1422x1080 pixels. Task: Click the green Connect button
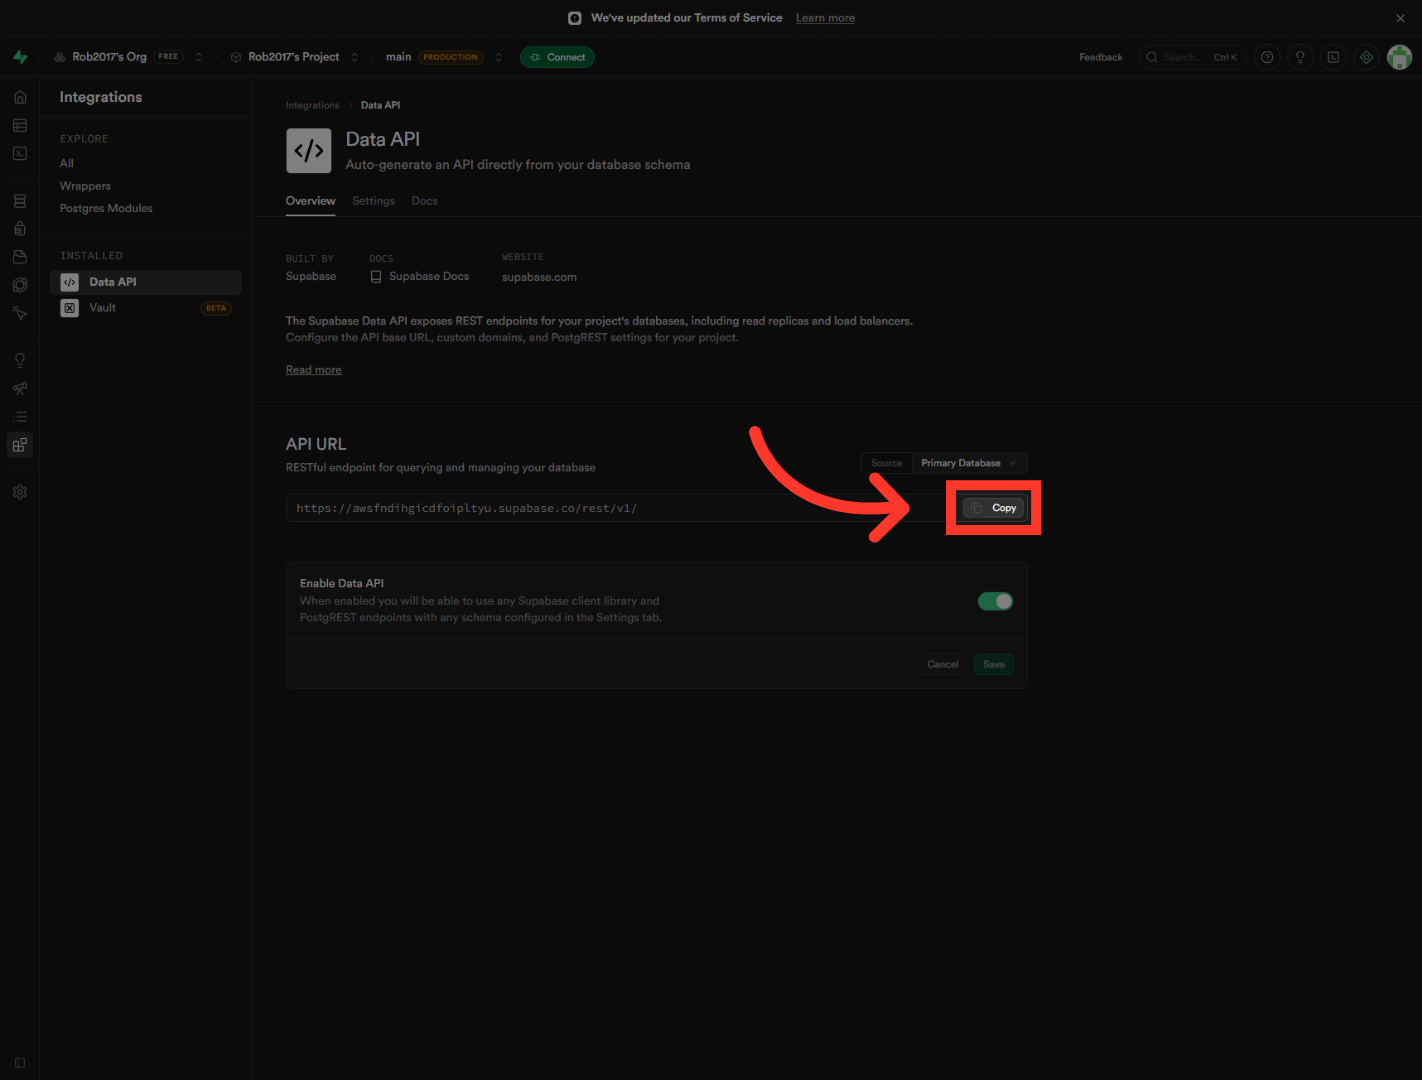(x=557, y=57)
